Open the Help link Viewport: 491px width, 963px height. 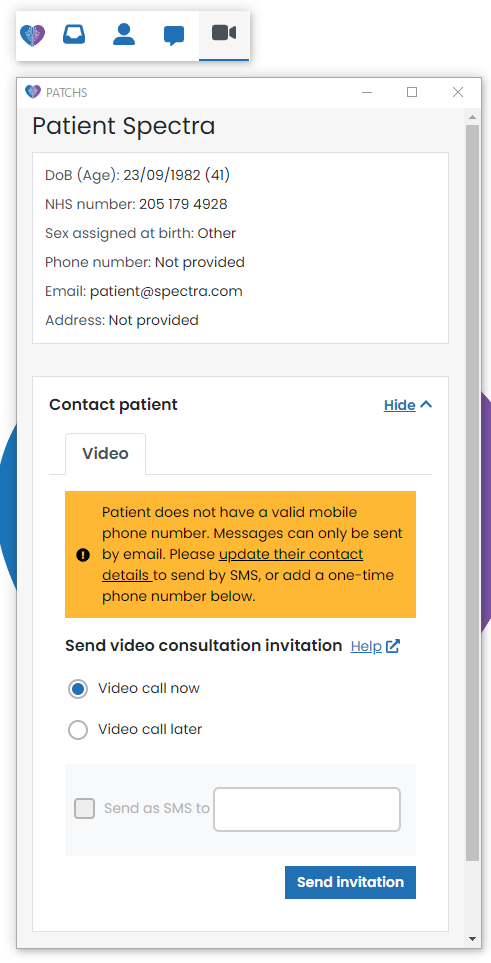(366, 647)
